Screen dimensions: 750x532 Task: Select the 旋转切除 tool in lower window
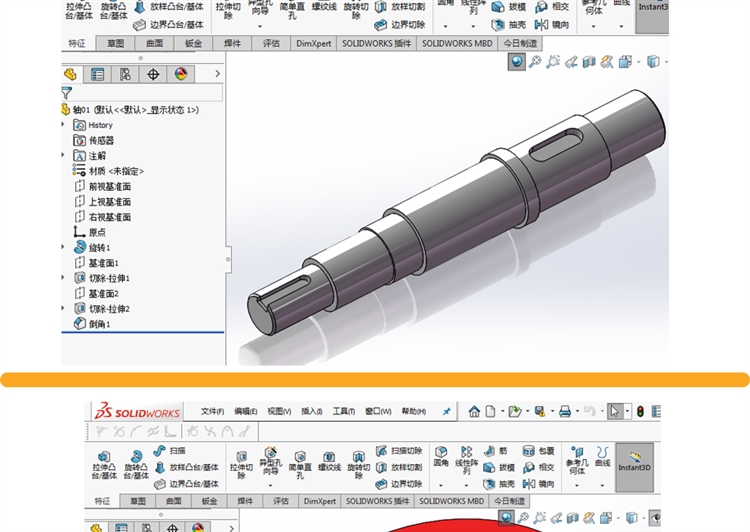tap(358, 464)
